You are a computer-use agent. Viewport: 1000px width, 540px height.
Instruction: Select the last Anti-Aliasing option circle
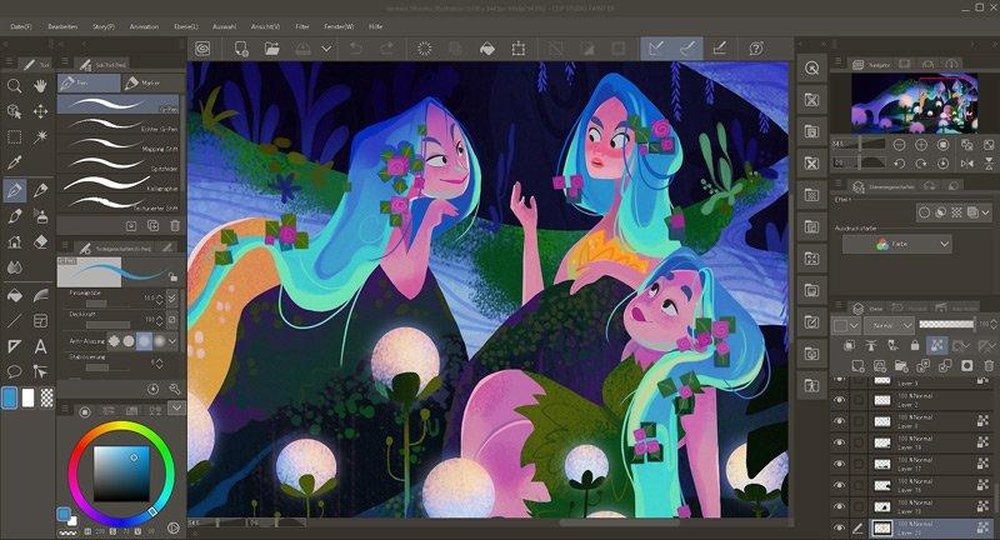click(x=159, y=341)
